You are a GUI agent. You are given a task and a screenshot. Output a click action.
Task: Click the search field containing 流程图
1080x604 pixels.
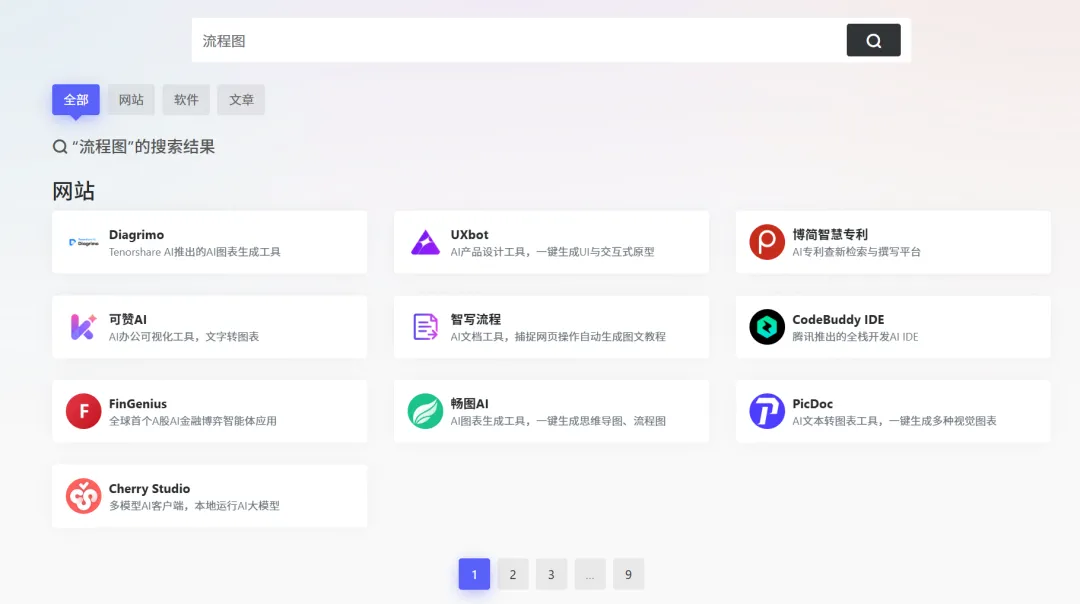[x=519, y=41]
